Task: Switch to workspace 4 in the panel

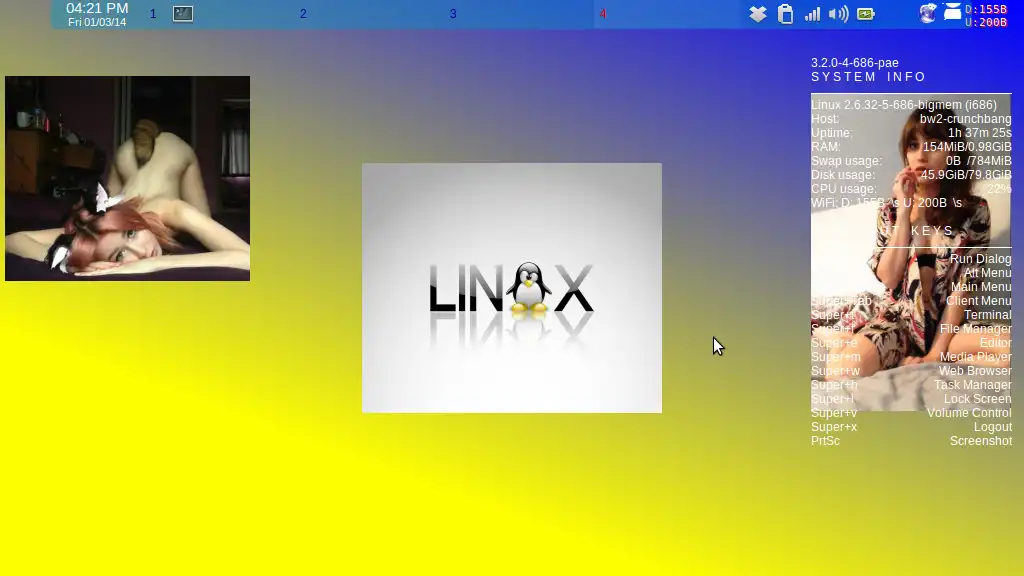Action: click(x=603, y=14)
